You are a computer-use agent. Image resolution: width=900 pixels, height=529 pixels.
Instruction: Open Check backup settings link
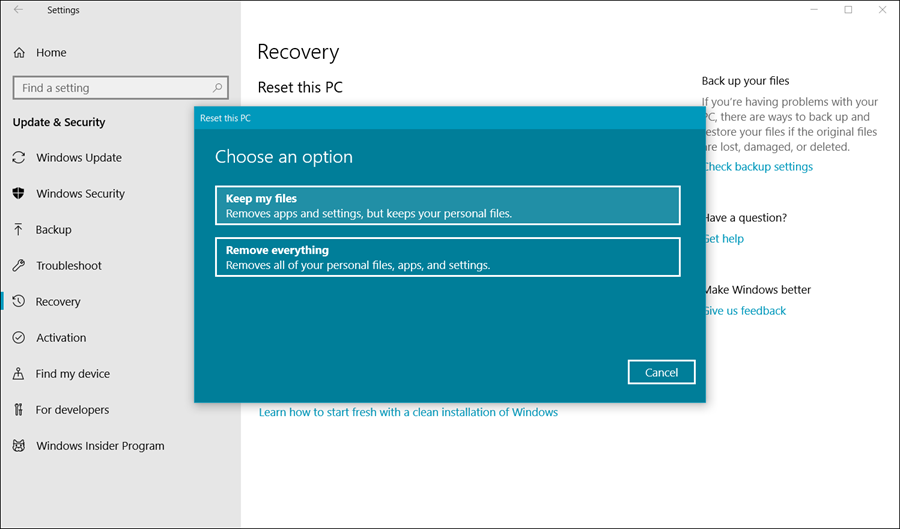(759, 167)
